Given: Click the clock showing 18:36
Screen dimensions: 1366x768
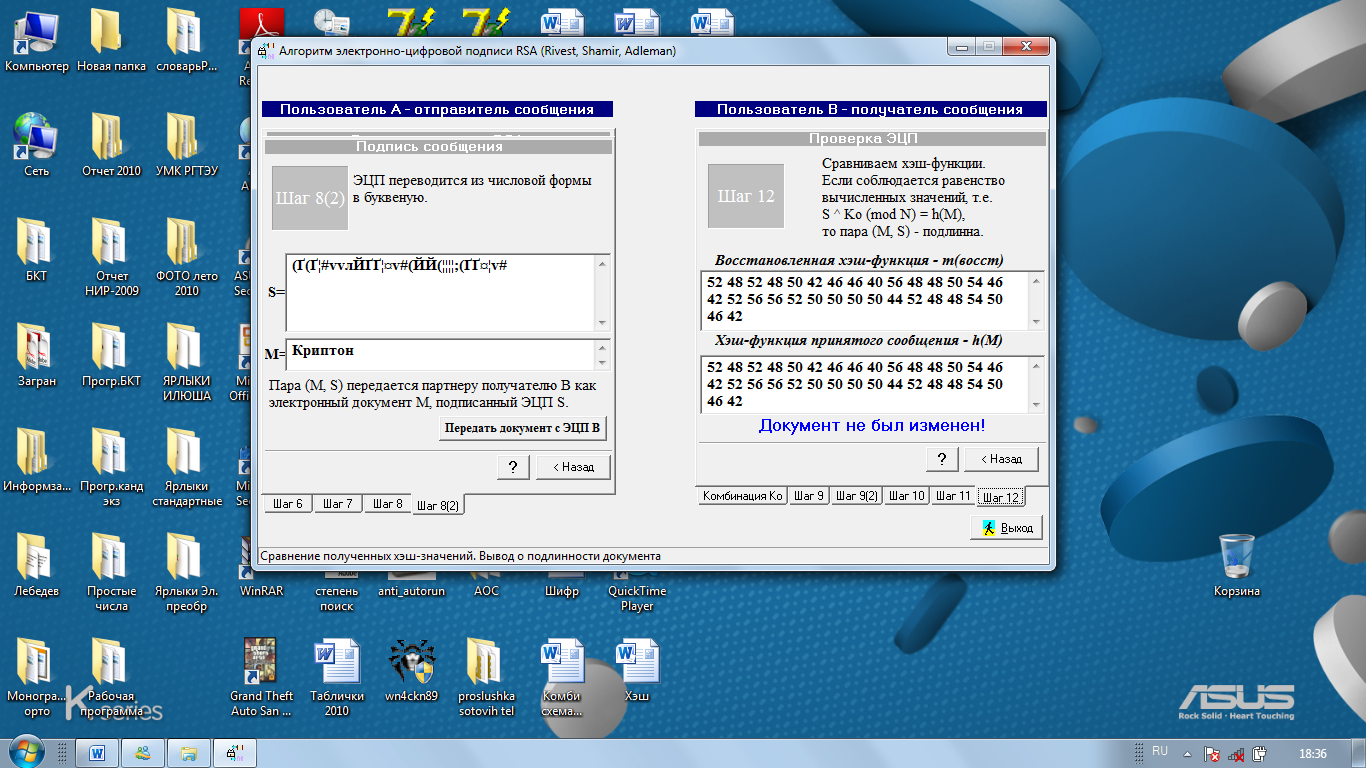Looking at the screenshot, I should click(1311, 753).
